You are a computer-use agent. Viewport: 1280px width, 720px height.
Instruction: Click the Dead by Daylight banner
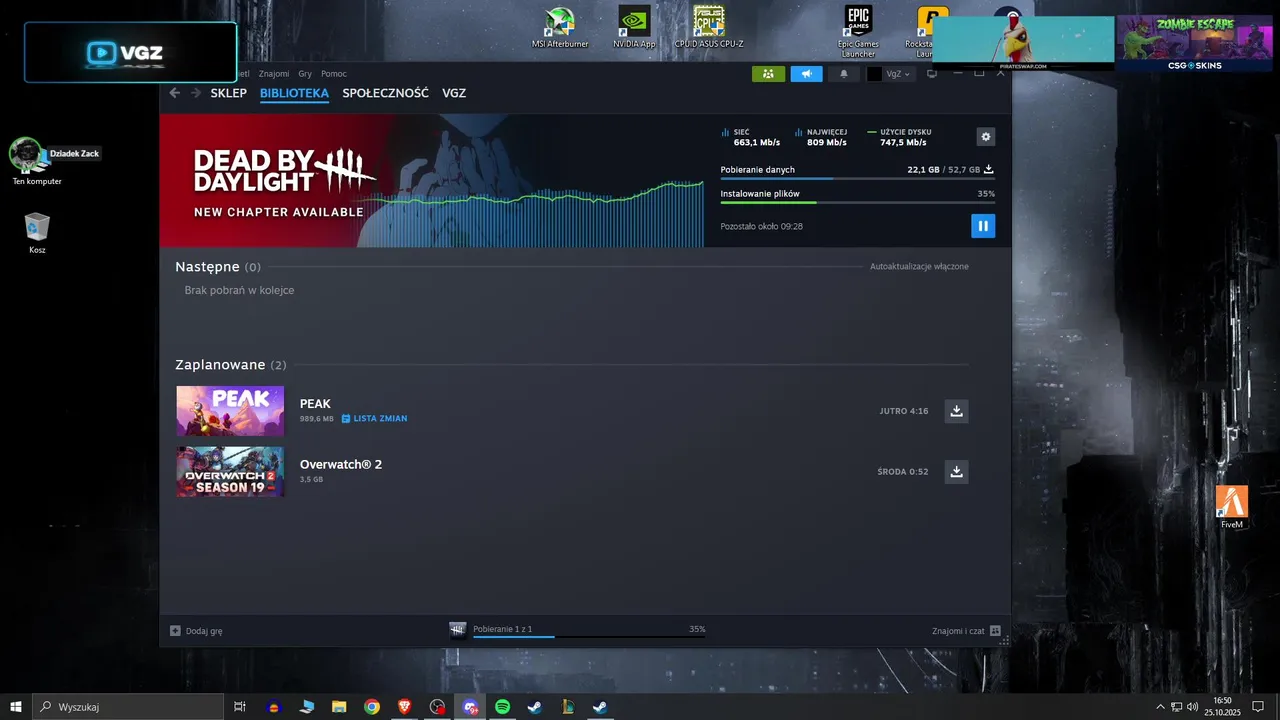tap(430, 180)
